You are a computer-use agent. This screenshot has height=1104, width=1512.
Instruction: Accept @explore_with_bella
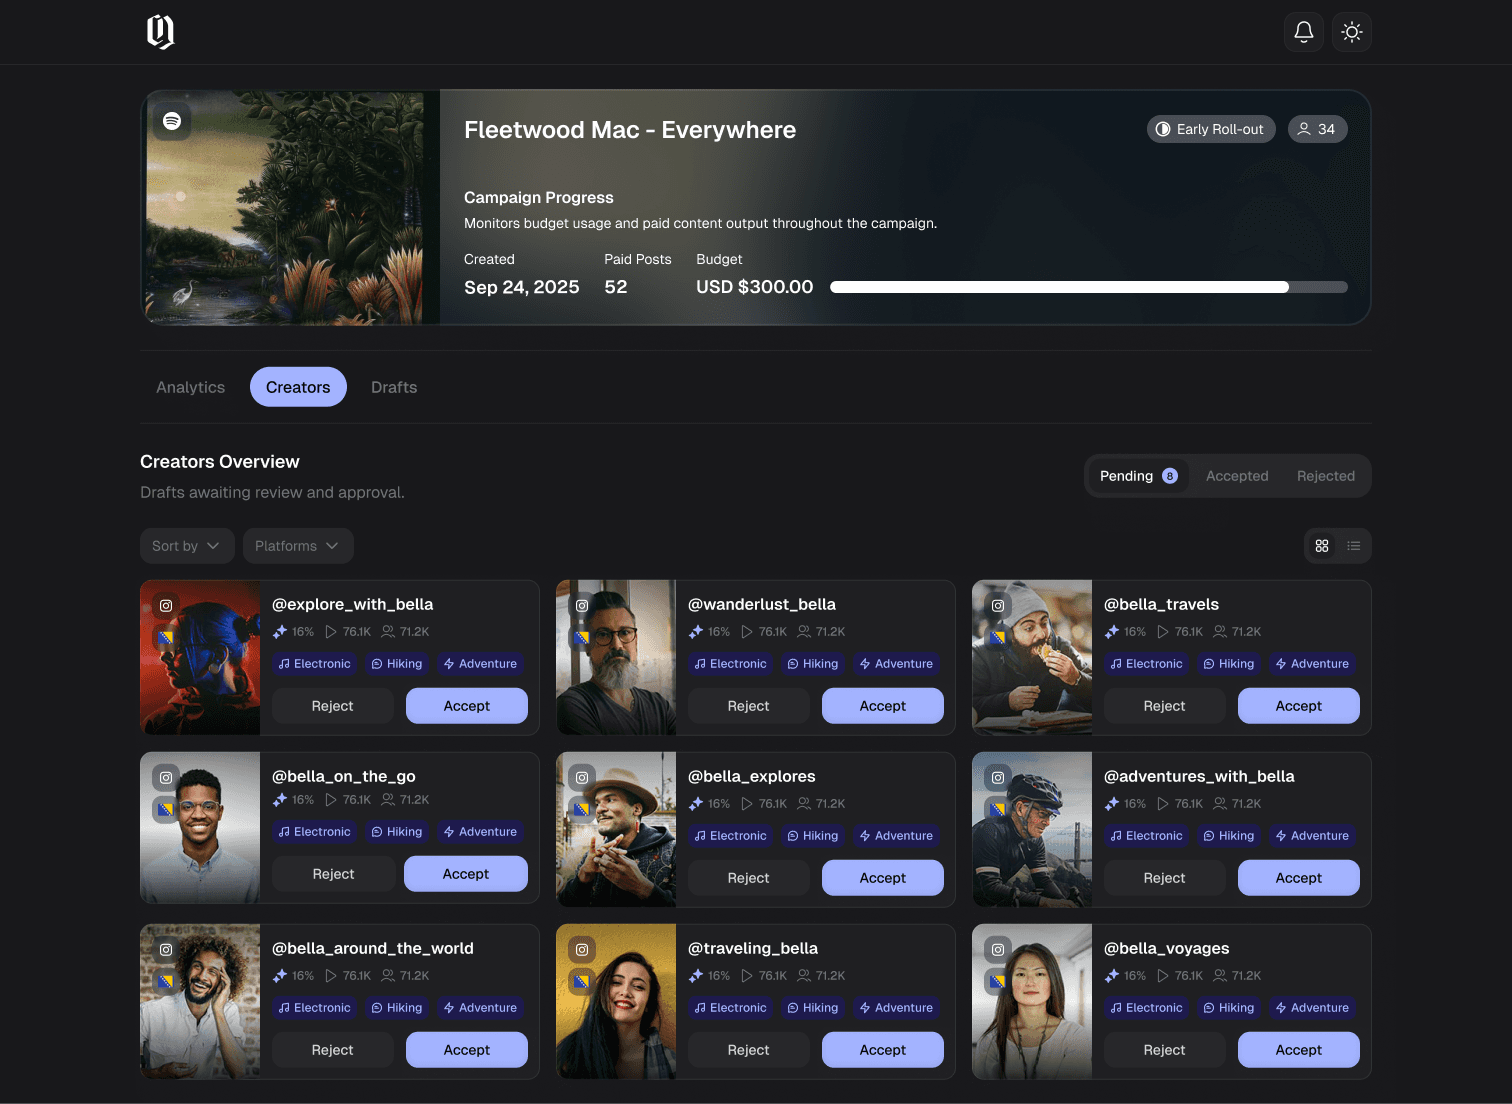pos(467,706)
